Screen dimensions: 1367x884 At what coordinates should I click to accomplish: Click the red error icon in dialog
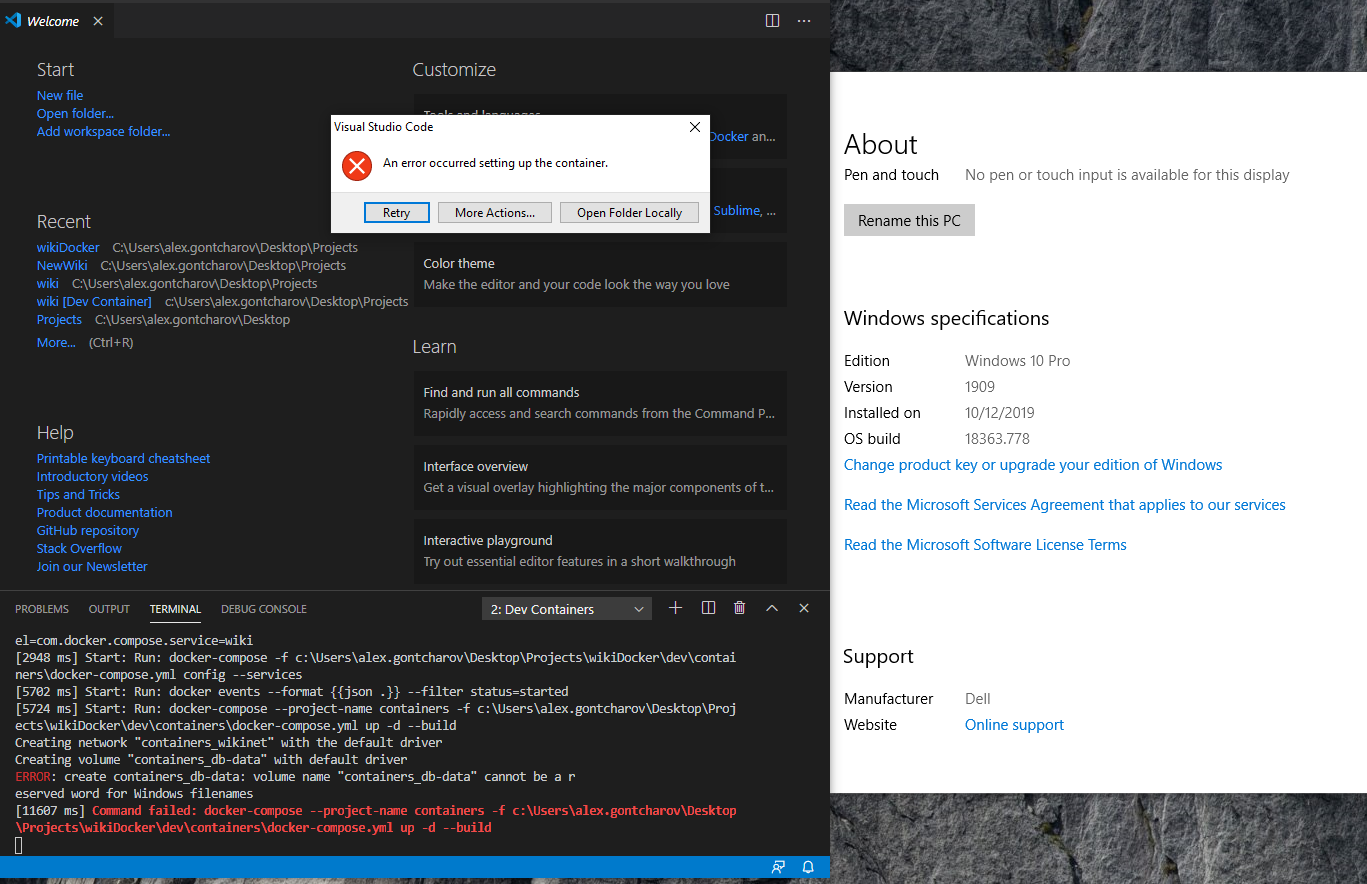(x=357, y=165)
